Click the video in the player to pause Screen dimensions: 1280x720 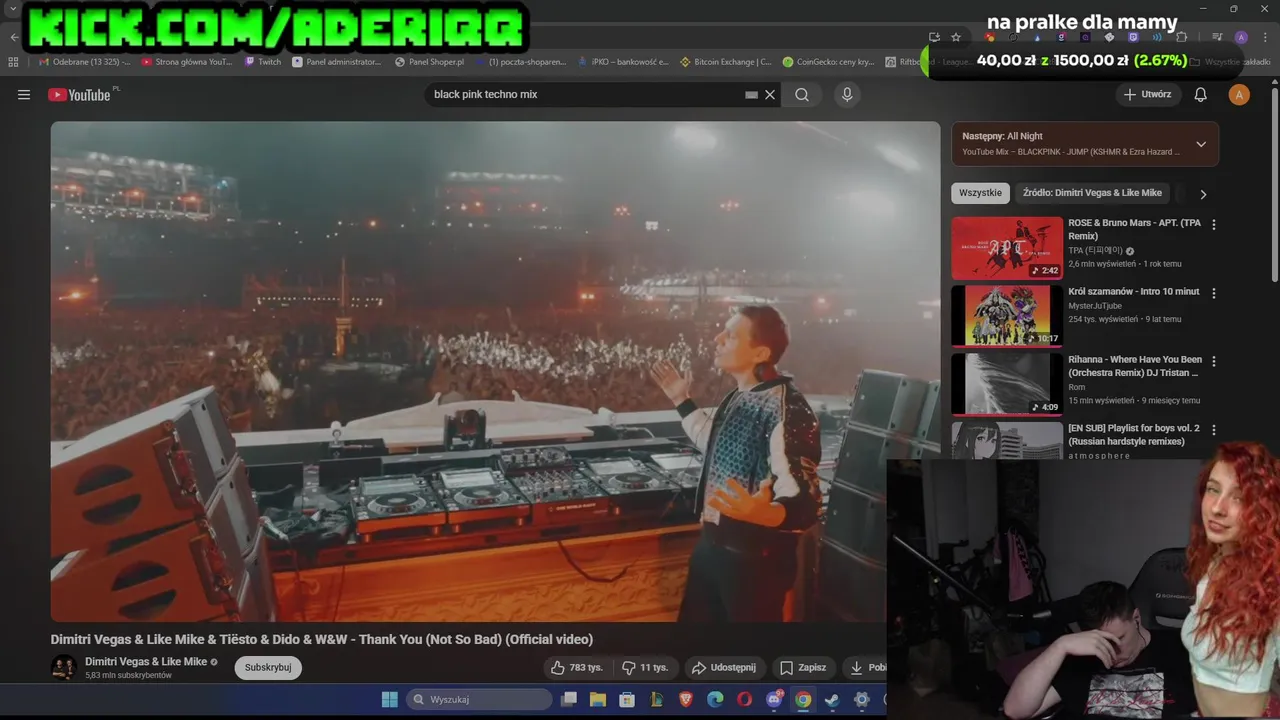click(495, 371)
